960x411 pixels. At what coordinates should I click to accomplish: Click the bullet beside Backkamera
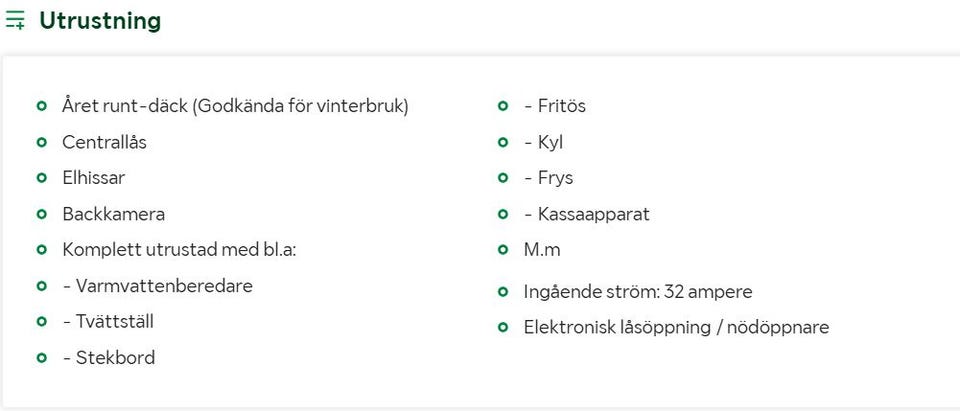[42, 214]
